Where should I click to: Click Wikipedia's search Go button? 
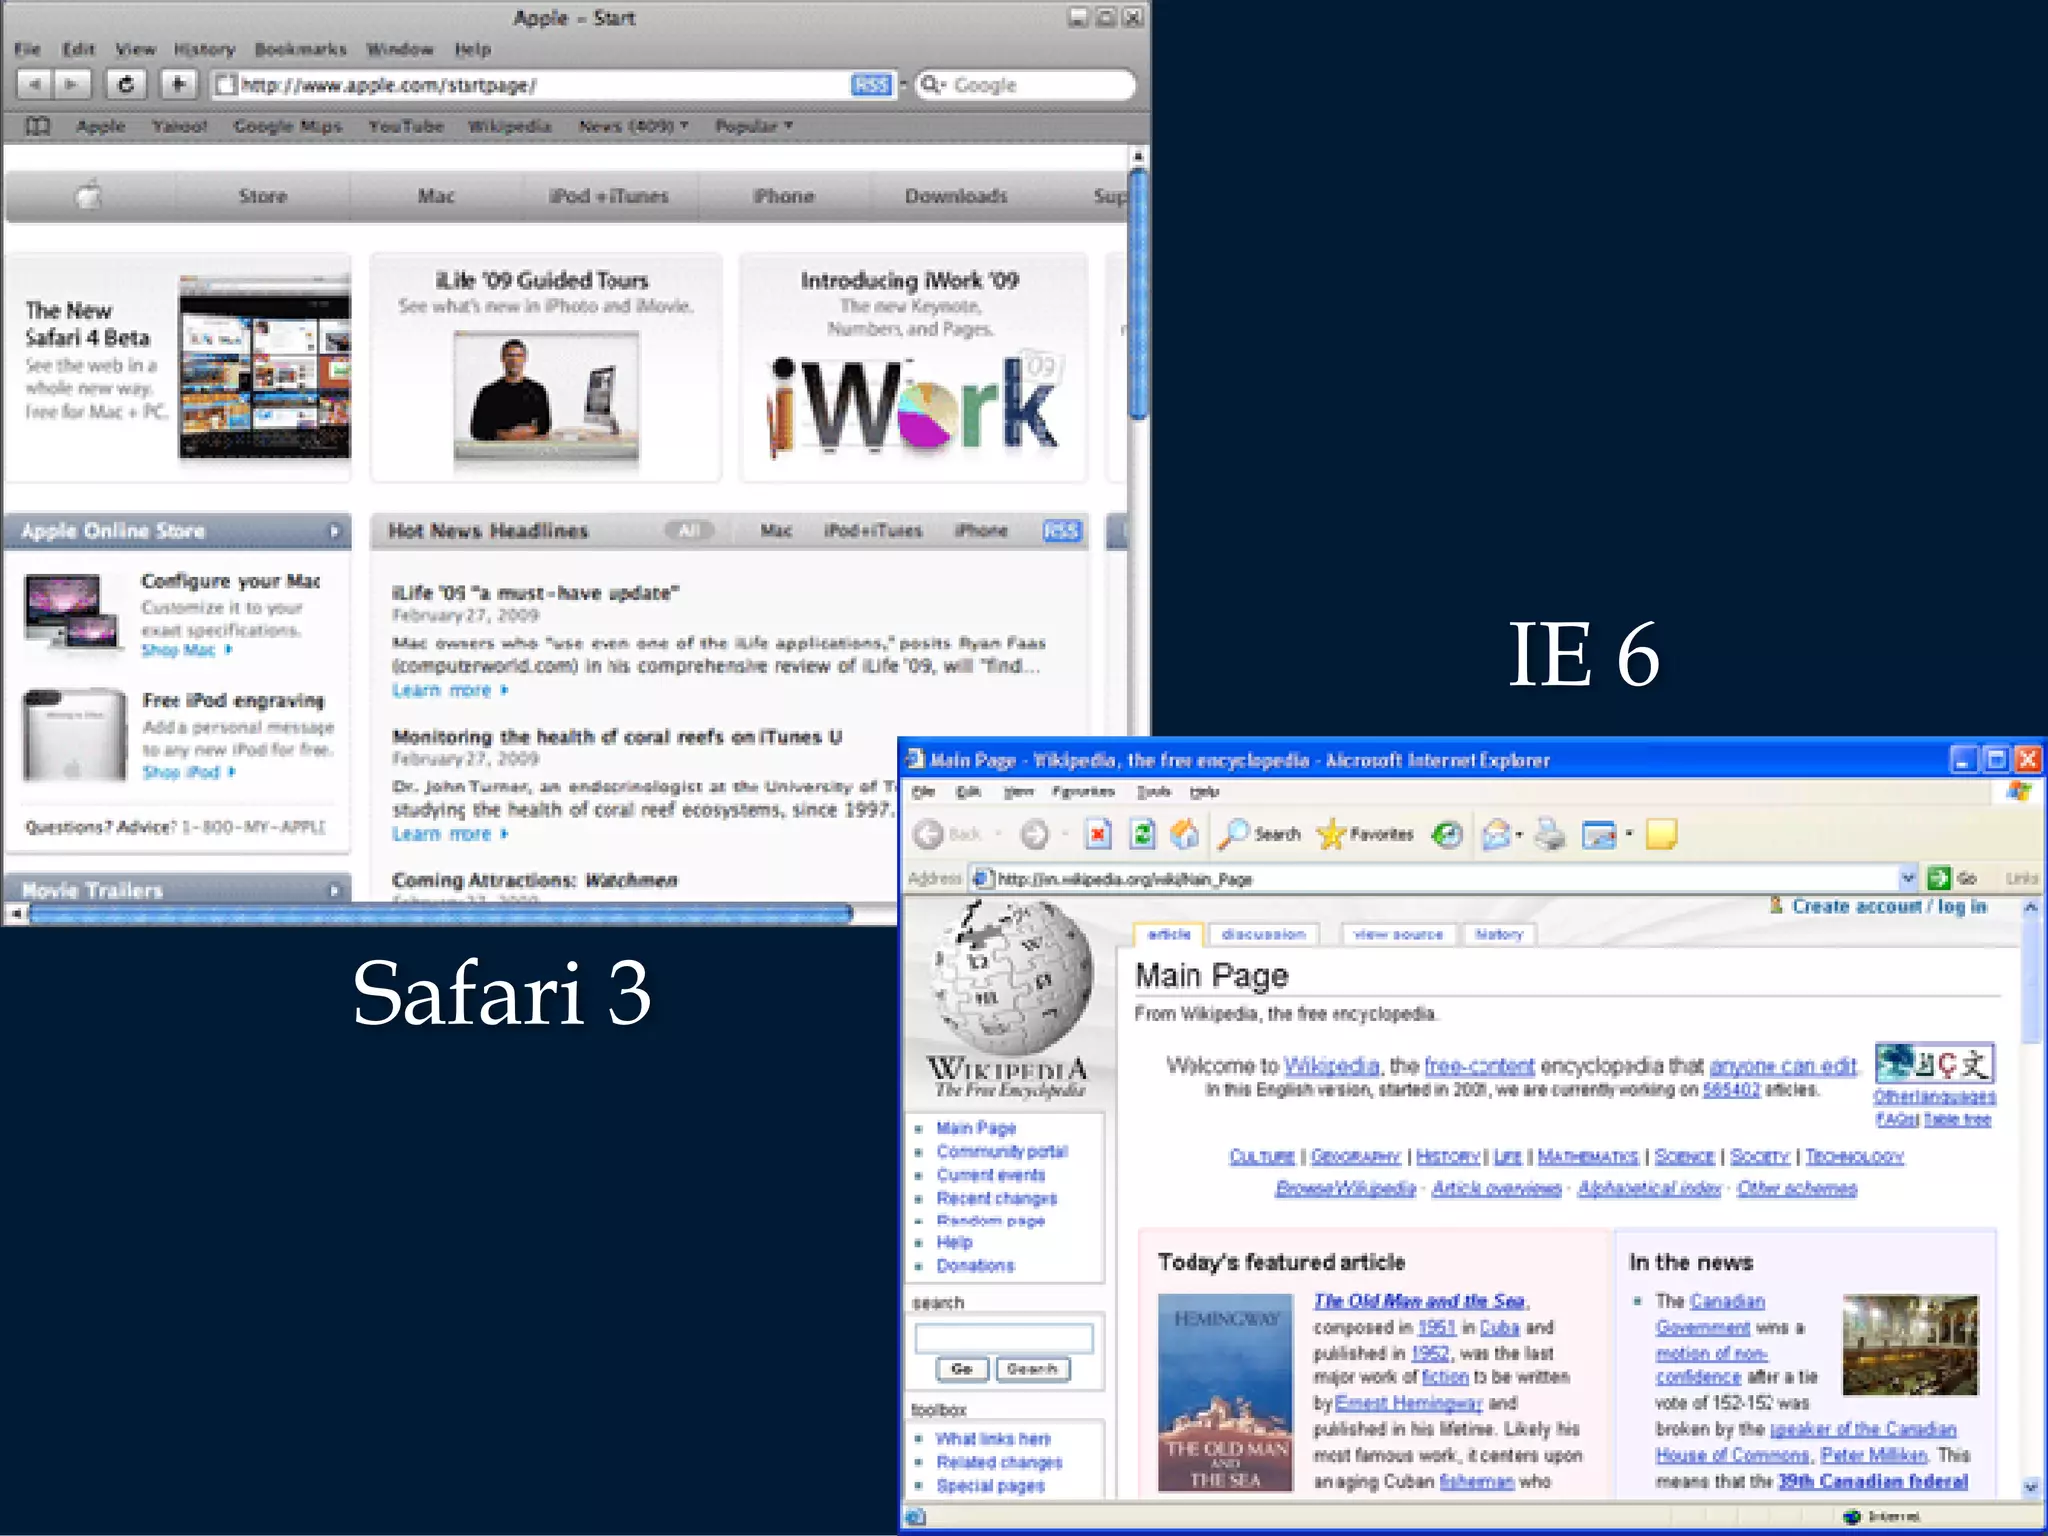click(x=961, y=1369)
